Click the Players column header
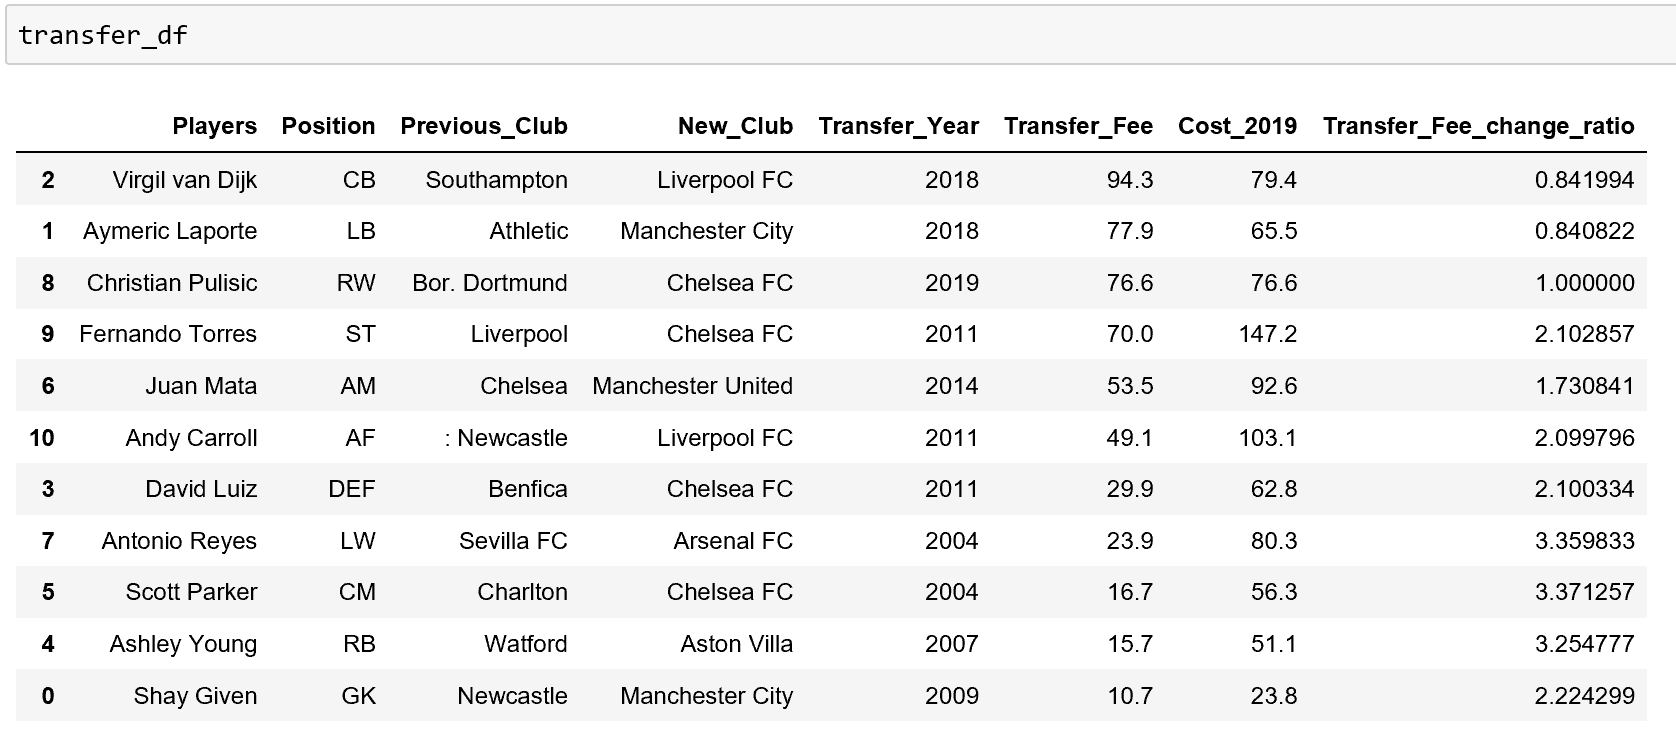The image size is (1676, 752). pyautogui.click(x=214, y=126)
